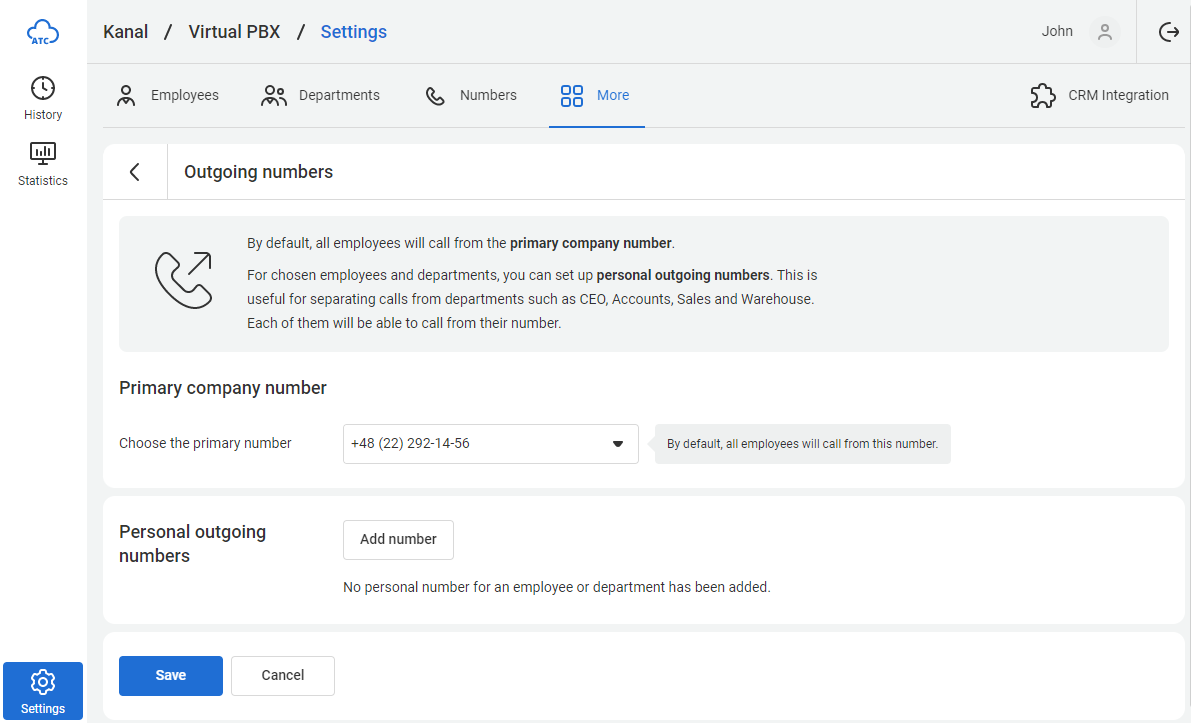The height and width of the screenshot is (723, 1191).
Task: Click the Settings gear icon
Action: (43, 682)
